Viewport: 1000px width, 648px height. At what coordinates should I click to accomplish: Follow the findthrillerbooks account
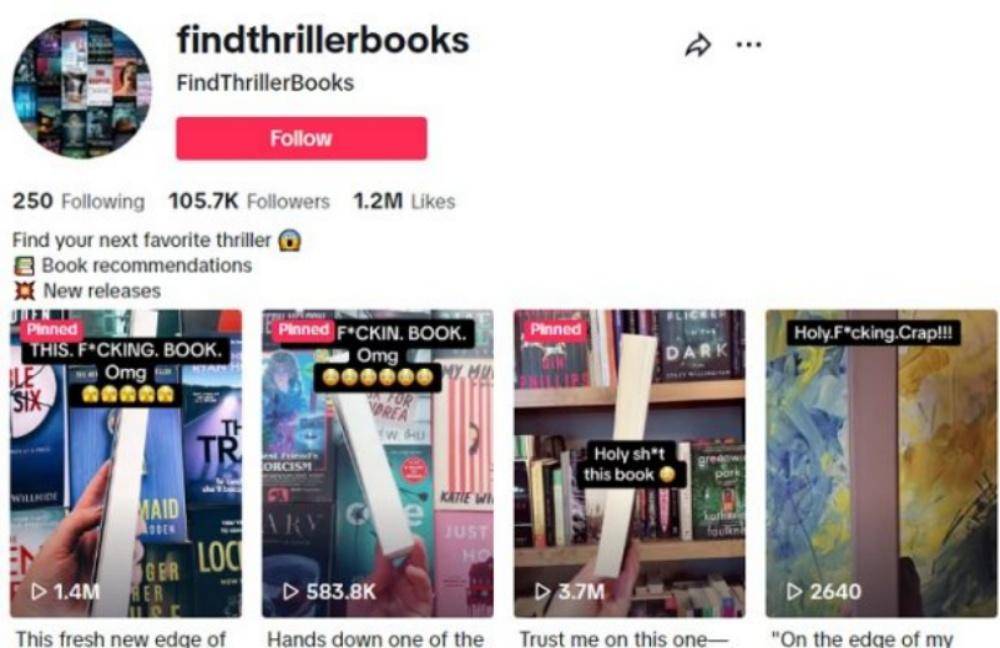tap(302, 138)
